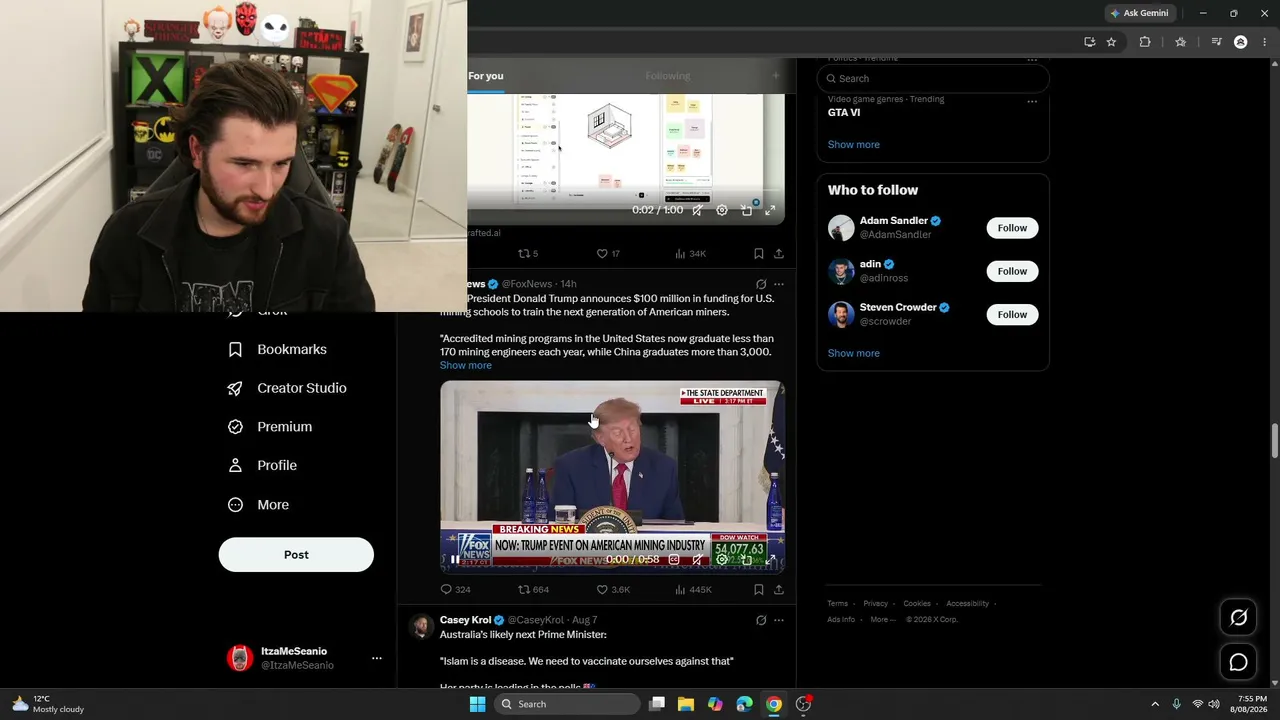Screen dimensions: 1280x720
Task: Unmute the 1:00 long video
Action: [698, 211]
